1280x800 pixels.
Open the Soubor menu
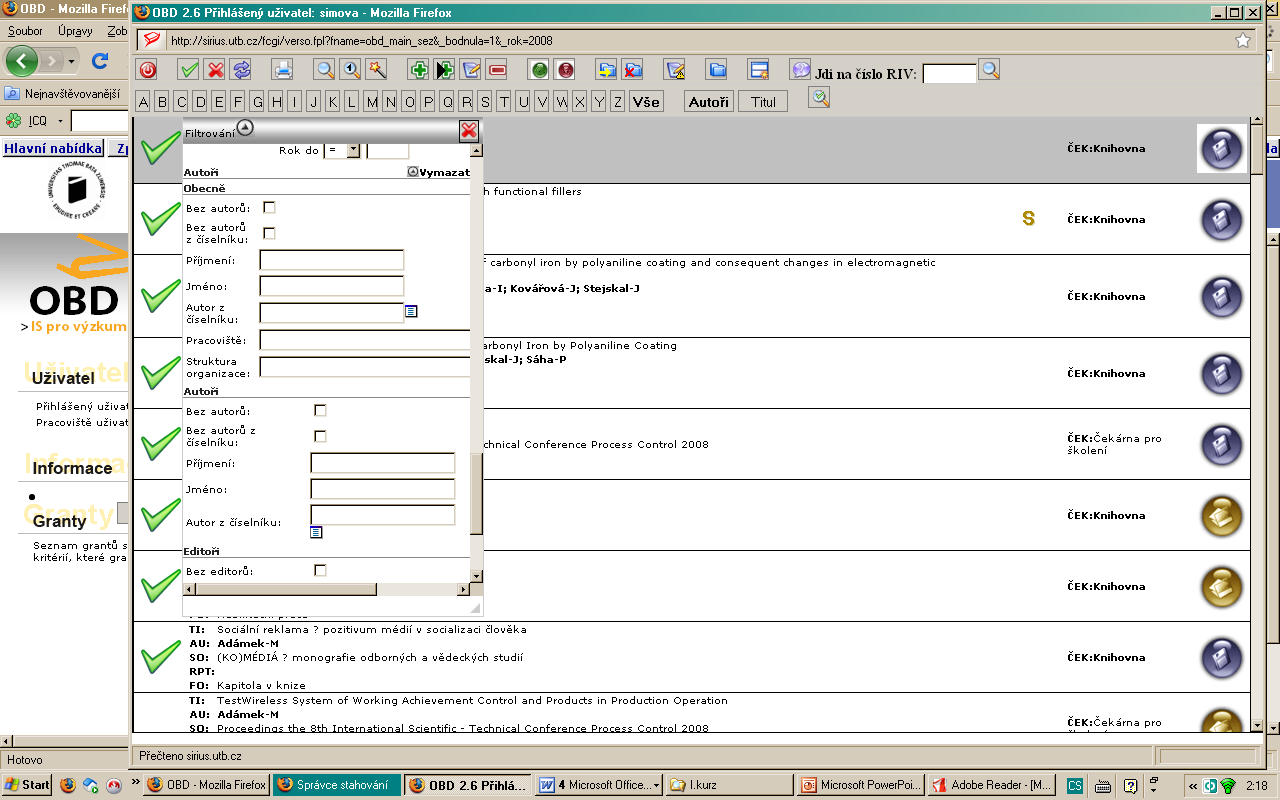25,31
